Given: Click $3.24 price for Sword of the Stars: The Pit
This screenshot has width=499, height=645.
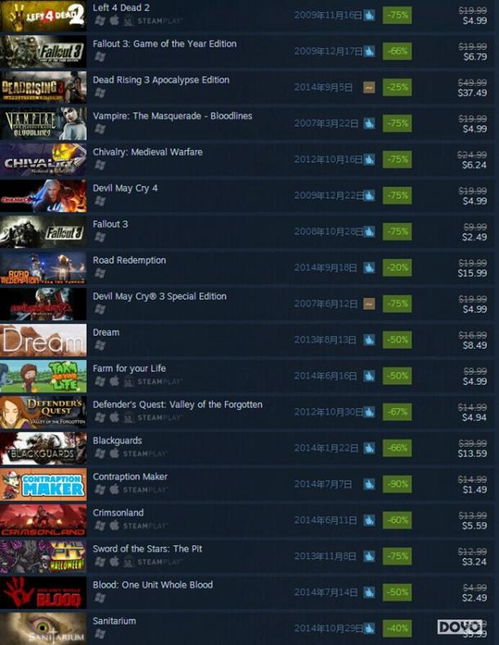Looking at the screenshot, I should (x=474, y=562).
